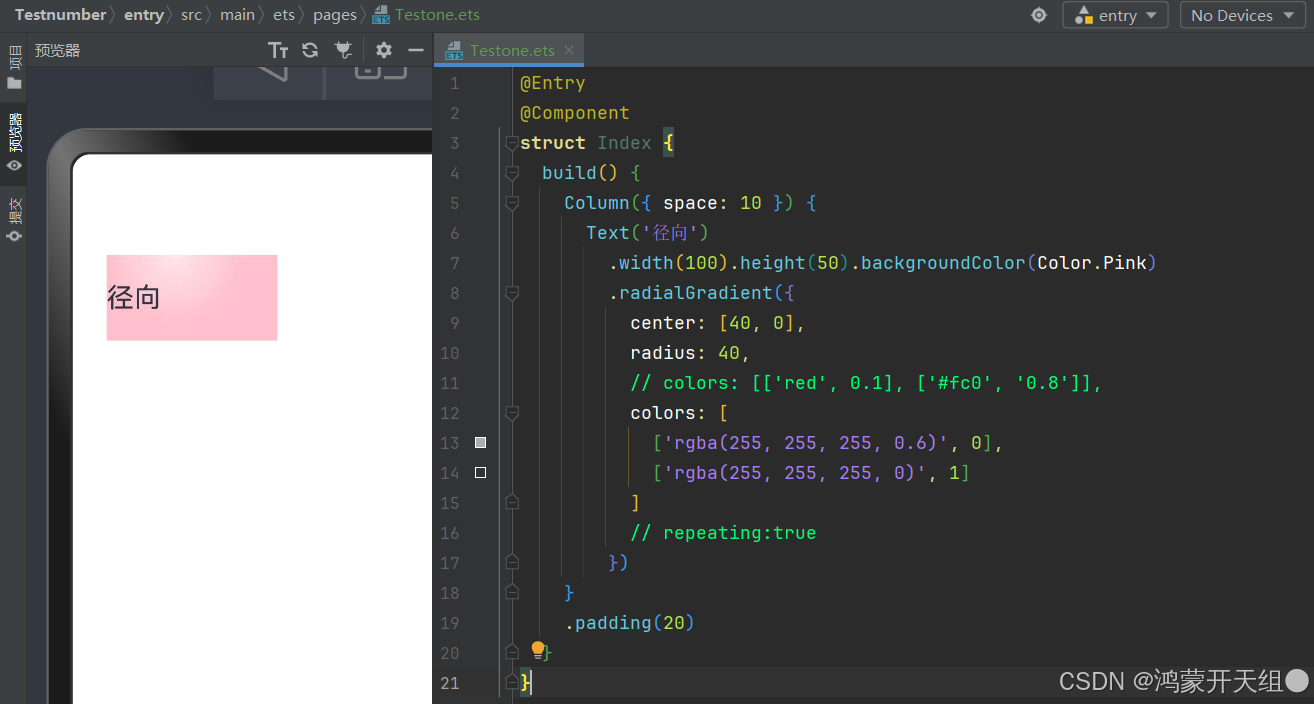
Task: Click the entry breadcrumb segment
Action: [x=144, y=15]
